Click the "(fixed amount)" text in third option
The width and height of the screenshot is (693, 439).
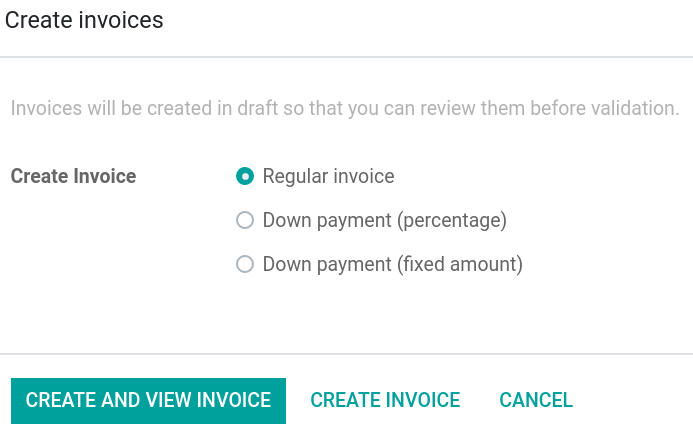[460, 265]
